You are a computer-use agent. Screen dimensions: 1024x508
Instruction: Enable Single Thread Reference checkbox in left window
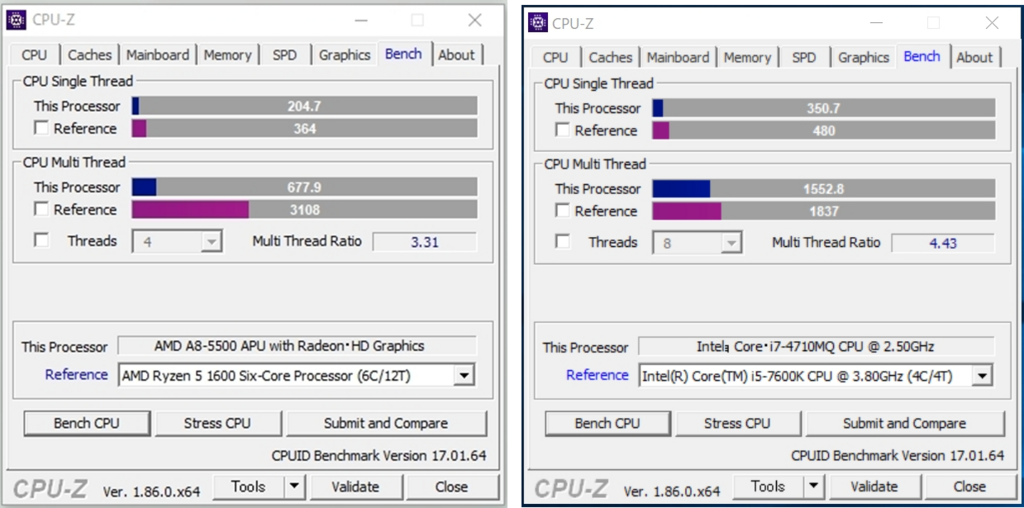[x=41, y=128]
